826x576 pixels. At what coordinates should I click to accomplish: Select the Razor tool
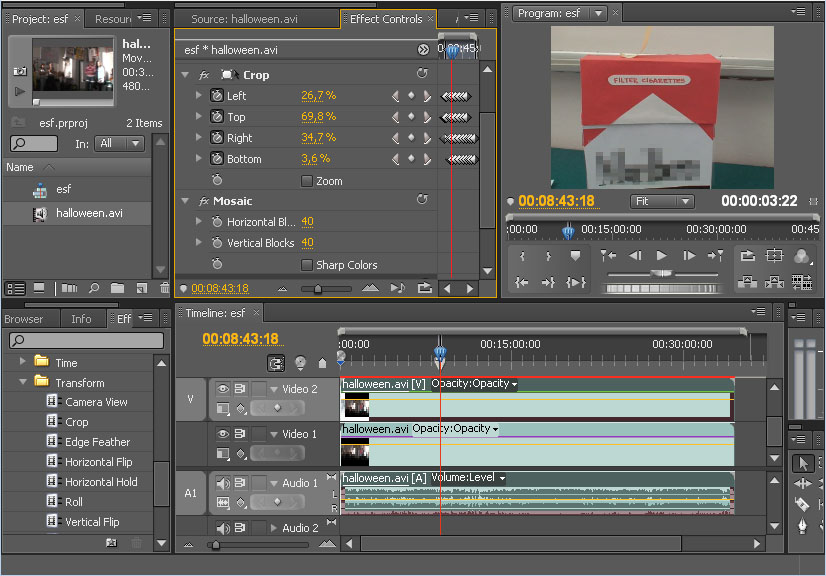click(x=801, y=504)
